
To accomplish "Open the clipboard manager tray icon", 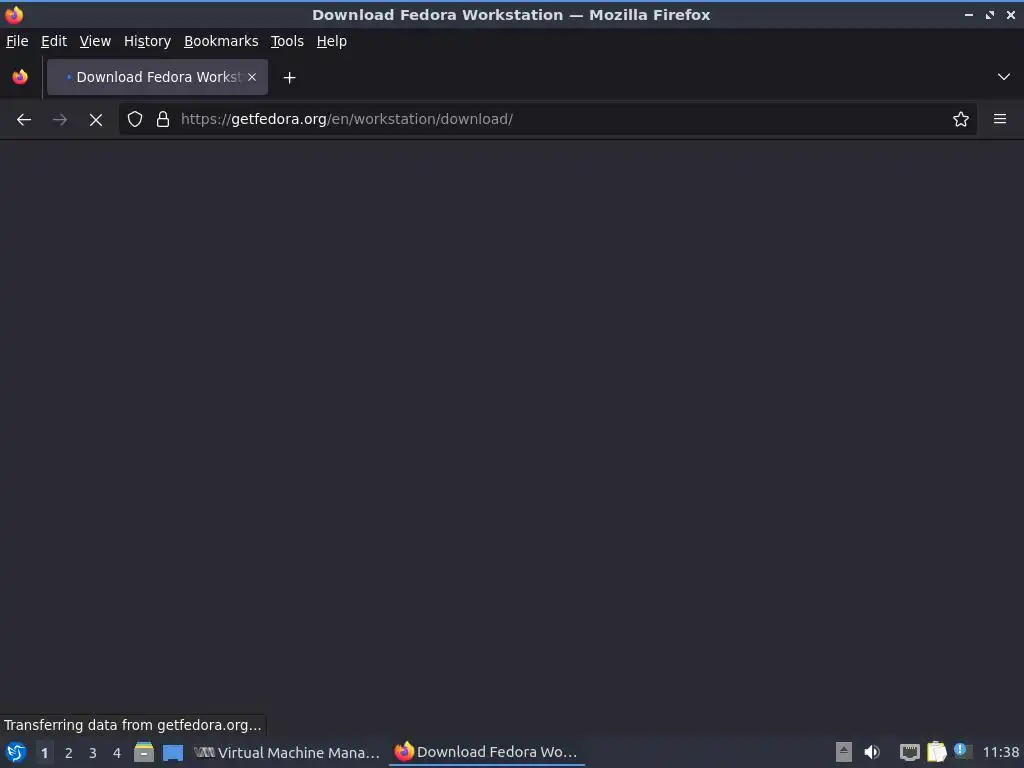I will [936, 752].
